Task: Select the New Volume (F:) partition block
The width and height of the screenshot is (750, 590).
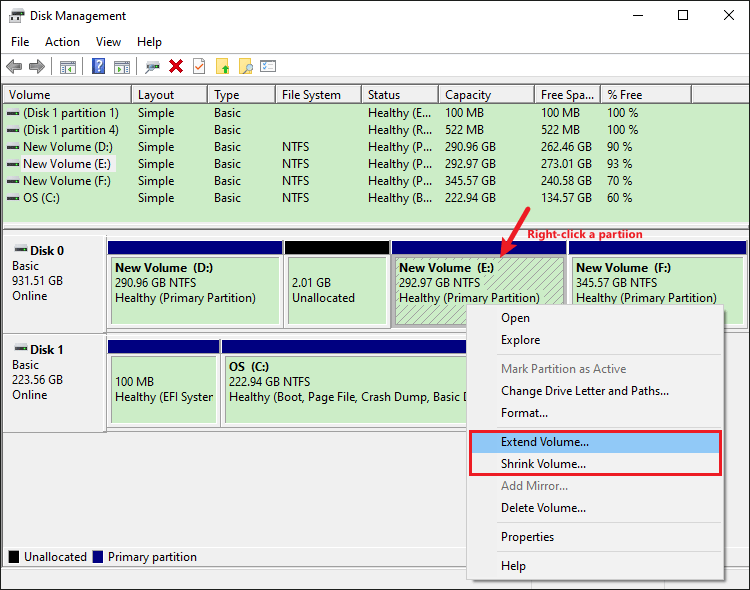Action: [x=657, y=283]
